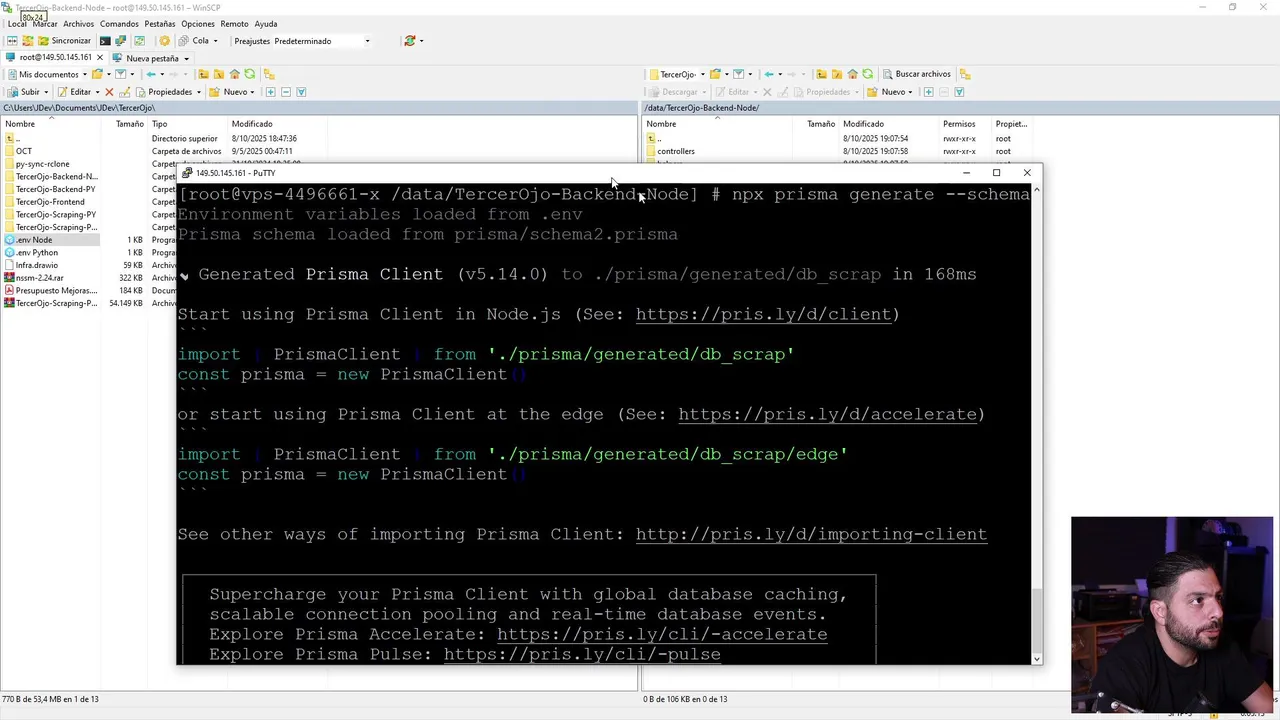Select the OCT folder
This screenshot has width=1280, height=720.
coord(23,151)
